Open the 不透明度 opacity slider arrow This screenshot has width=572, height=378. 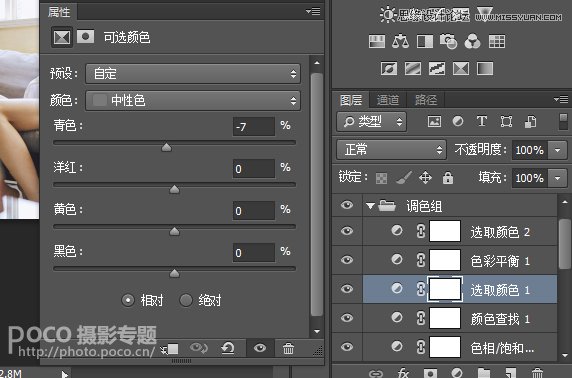tap(558, 150)
